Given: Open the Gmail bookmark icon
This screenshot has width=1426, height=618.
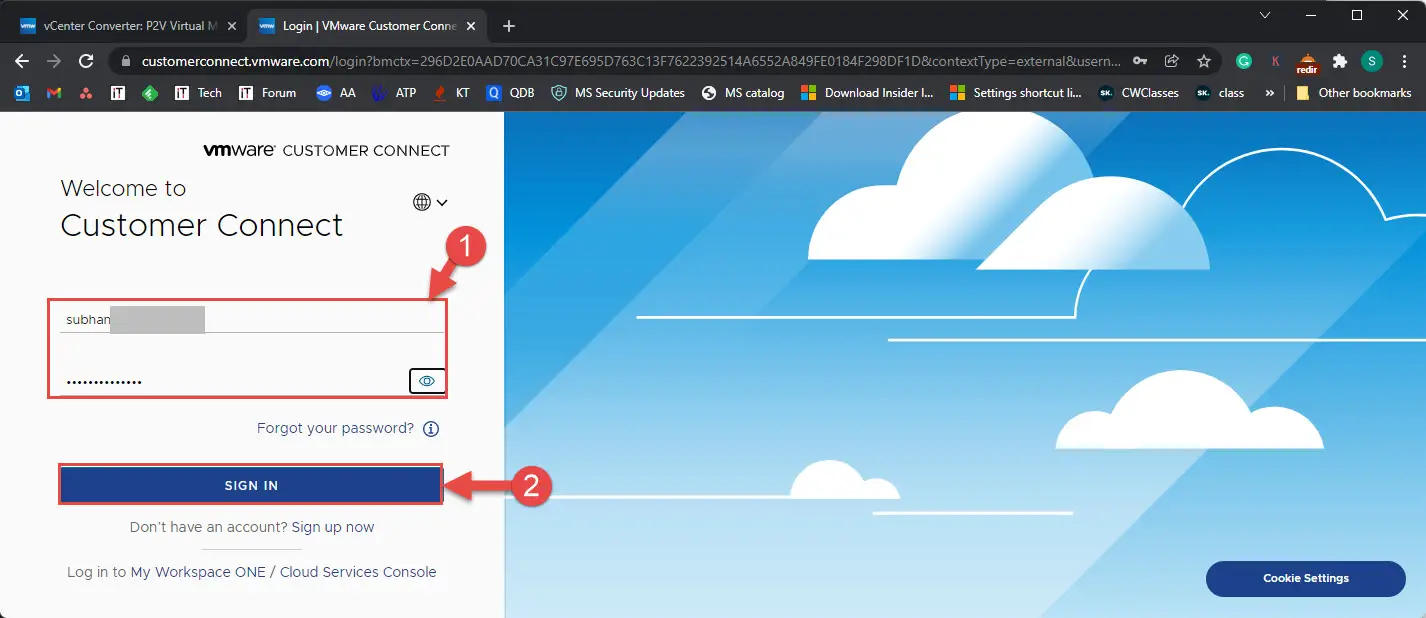Looking at the screenshot, I should [x=54, y=93].
